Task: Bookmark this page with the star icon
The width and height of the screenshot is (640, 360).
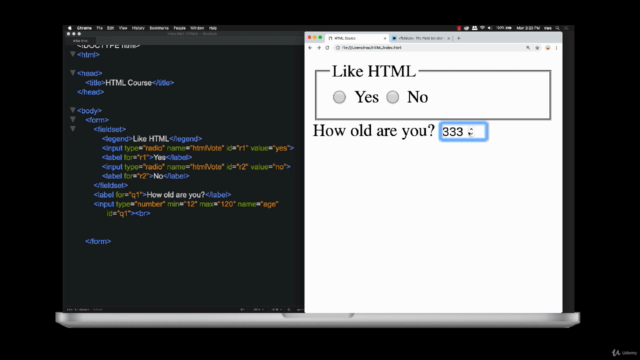Action: coord(537,48)
